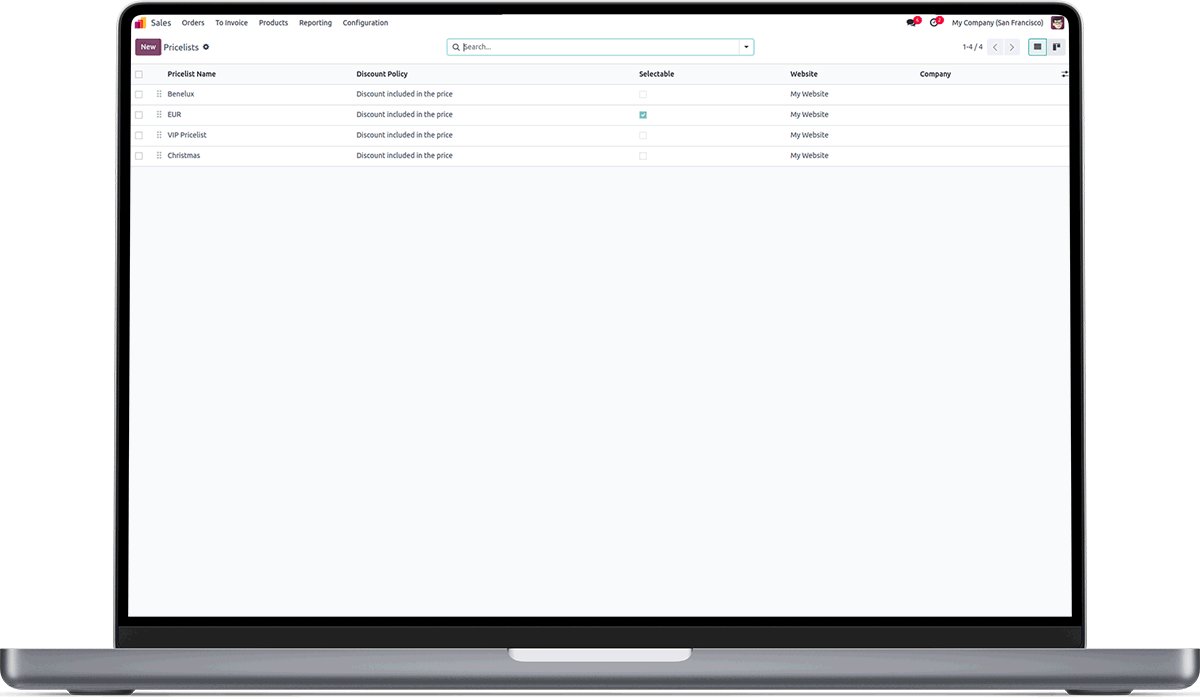Open the EUR pricelist record

click(x=174, y=115)
